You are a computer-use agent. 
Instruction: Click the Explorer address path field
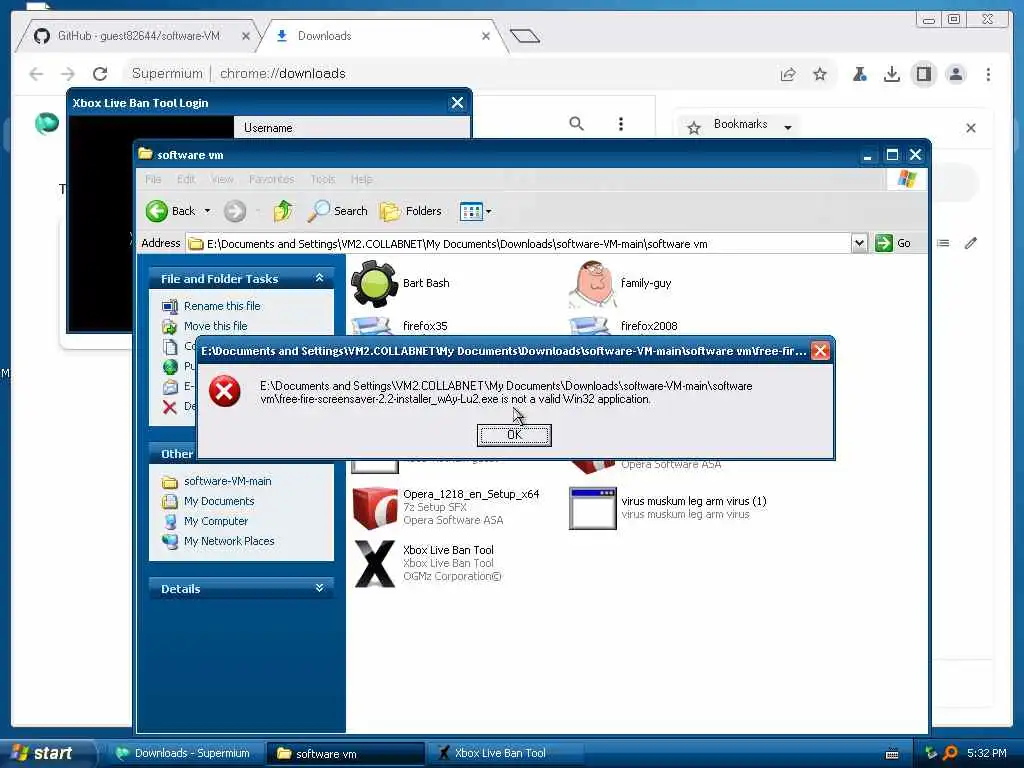519,244
